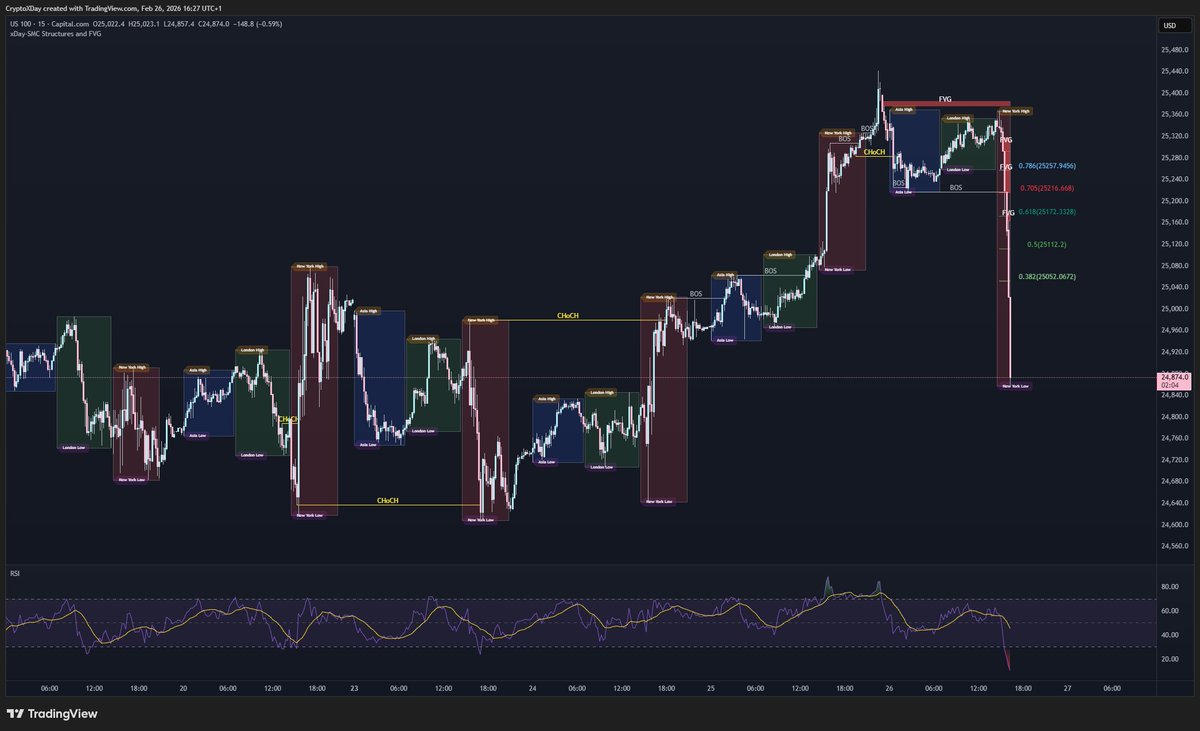This screenshot has width=1200, height=731.
Task: Click the 60.00 level on the RSI axis
Action: pyautogui.click(x=1169, y=610)
